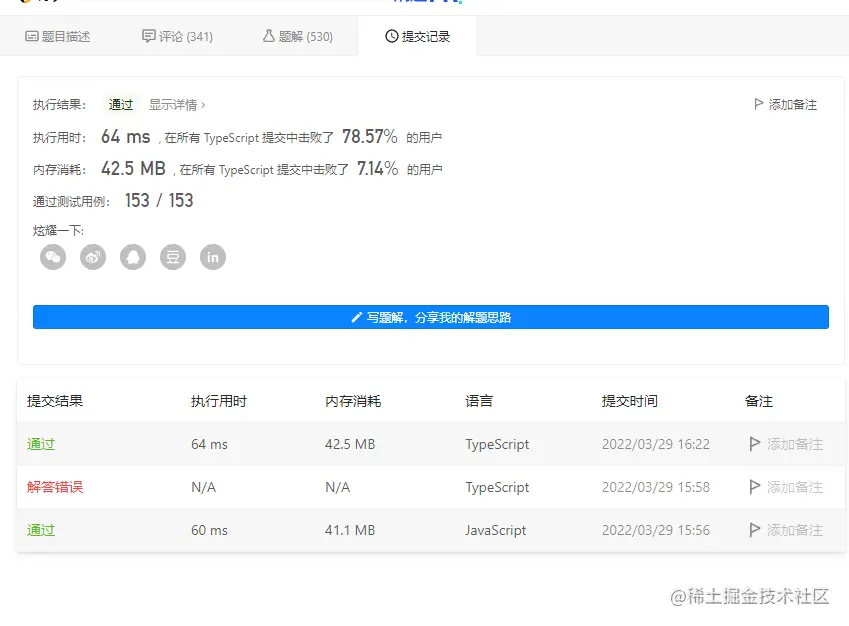Click the 60 ms table cell
The image size is (849, 626).
tap(210, 530)
